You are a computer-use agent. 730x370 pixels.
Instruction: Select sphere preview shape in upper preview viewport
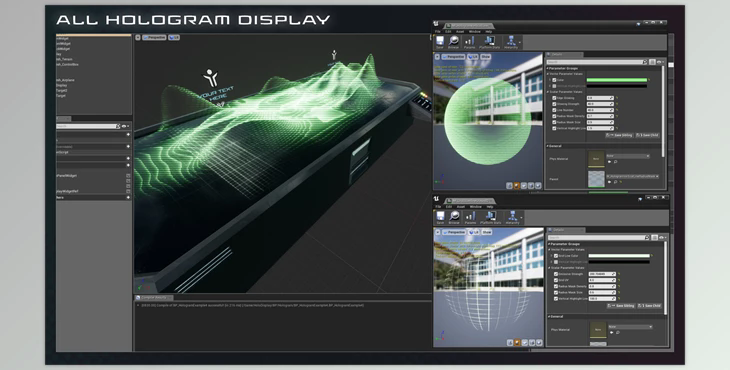point(517,185)
